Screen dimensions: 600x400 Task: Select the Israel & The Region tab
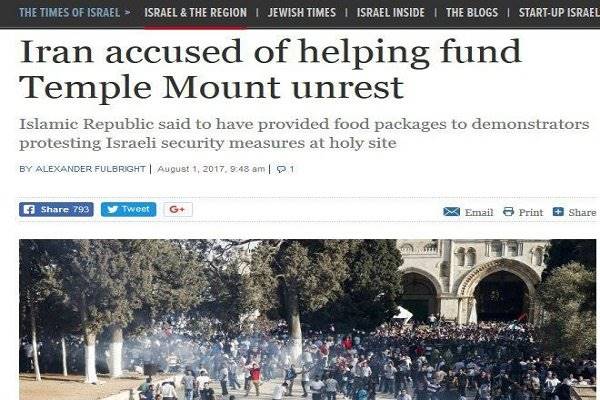click(196, 13)
